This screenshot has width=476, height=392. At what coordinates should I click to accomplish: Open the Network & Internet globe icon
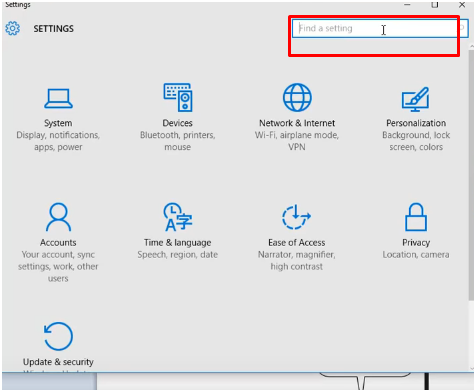pos(297,97)
